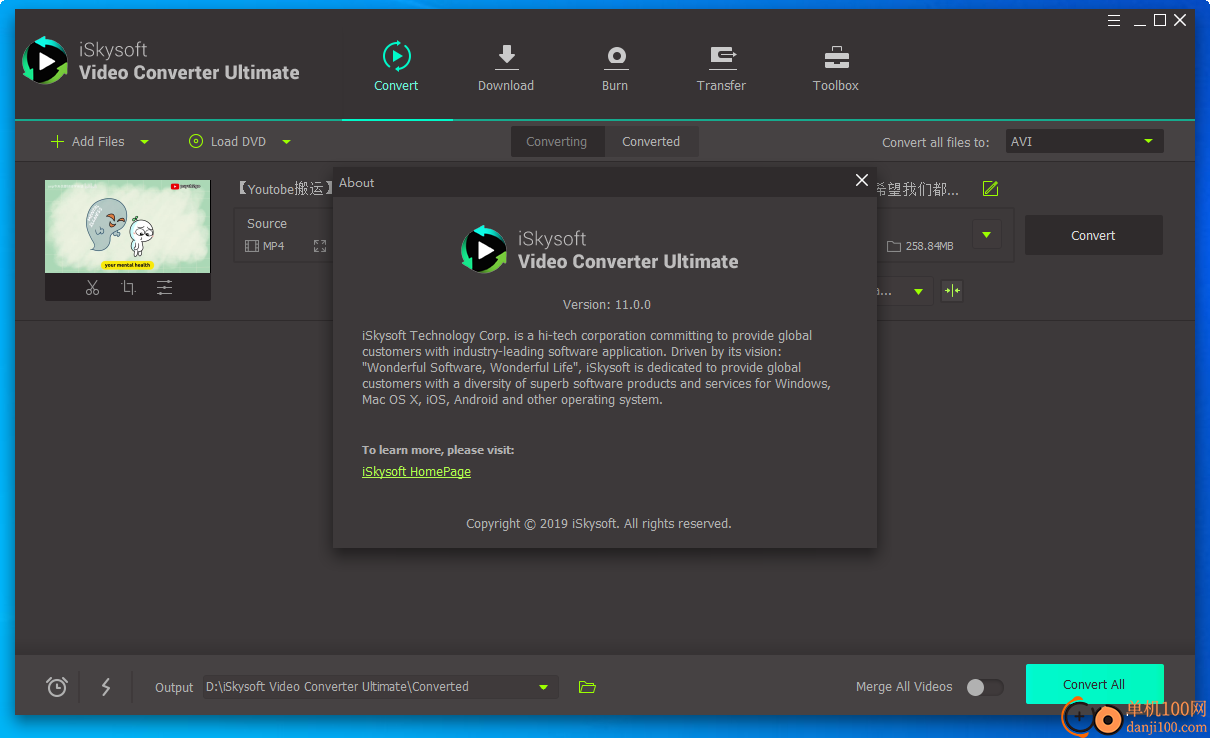Open the Download section

pos(506,67)
